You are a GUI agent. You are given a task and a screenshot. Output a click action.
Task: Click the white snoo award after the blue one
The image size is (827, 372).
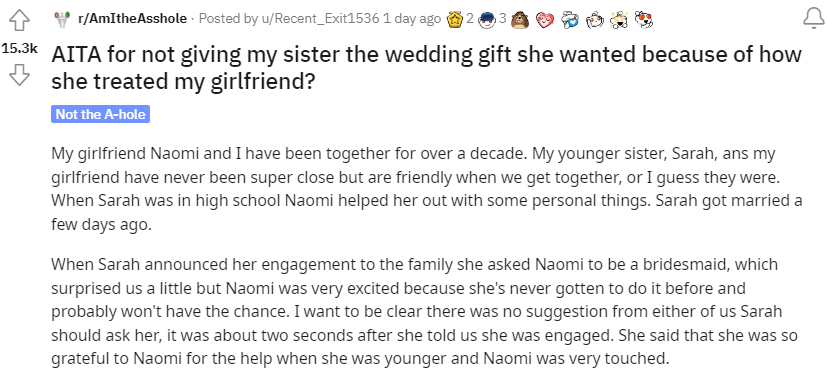[x=594, y=20]
